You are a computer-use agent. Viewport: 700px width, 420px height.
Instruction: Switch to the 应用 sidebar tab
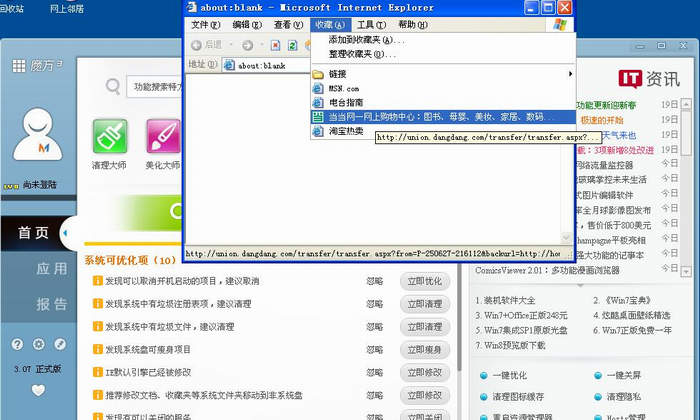tap(52, 268)
